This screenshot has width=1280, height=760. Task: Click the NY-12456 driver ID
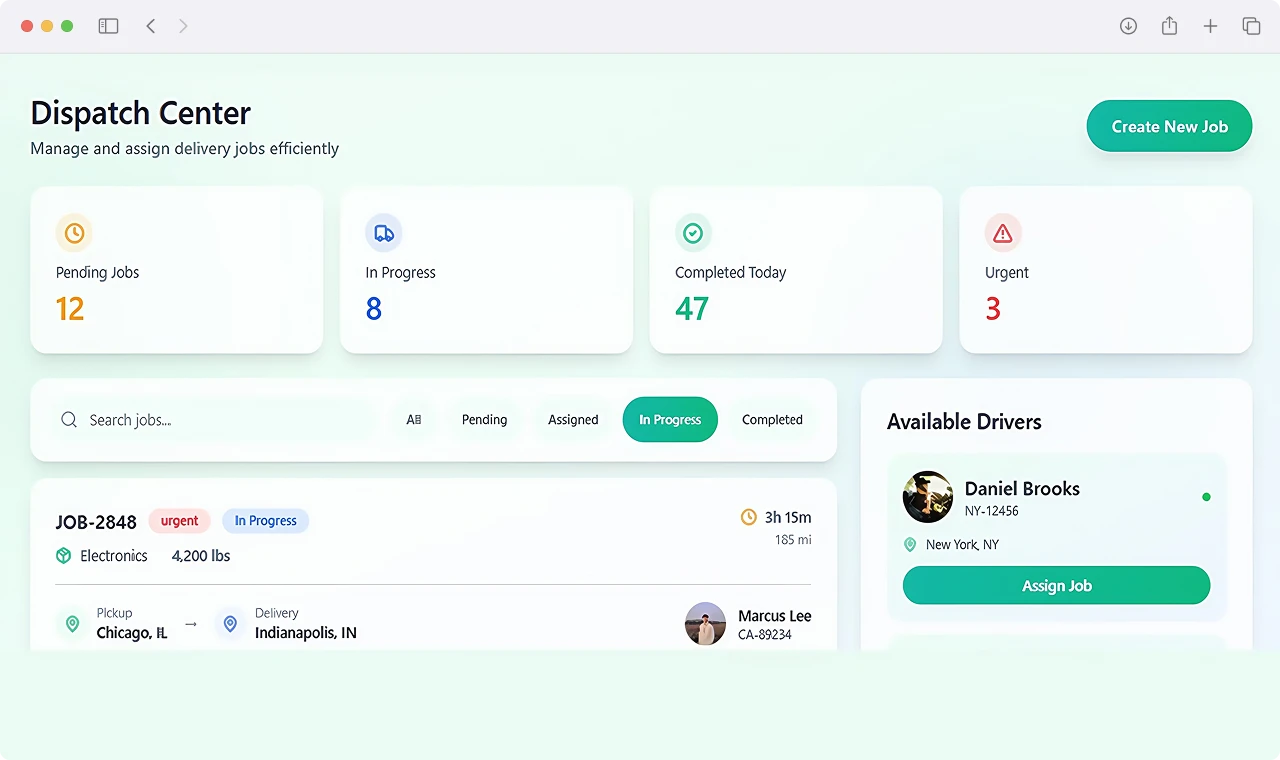[992, 511]
